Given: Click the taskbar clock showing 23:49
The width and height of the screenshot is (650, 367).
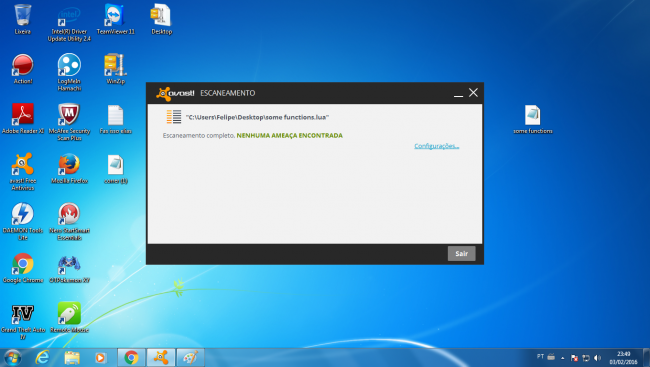Looking at the screenshot, I should point(623,358).
